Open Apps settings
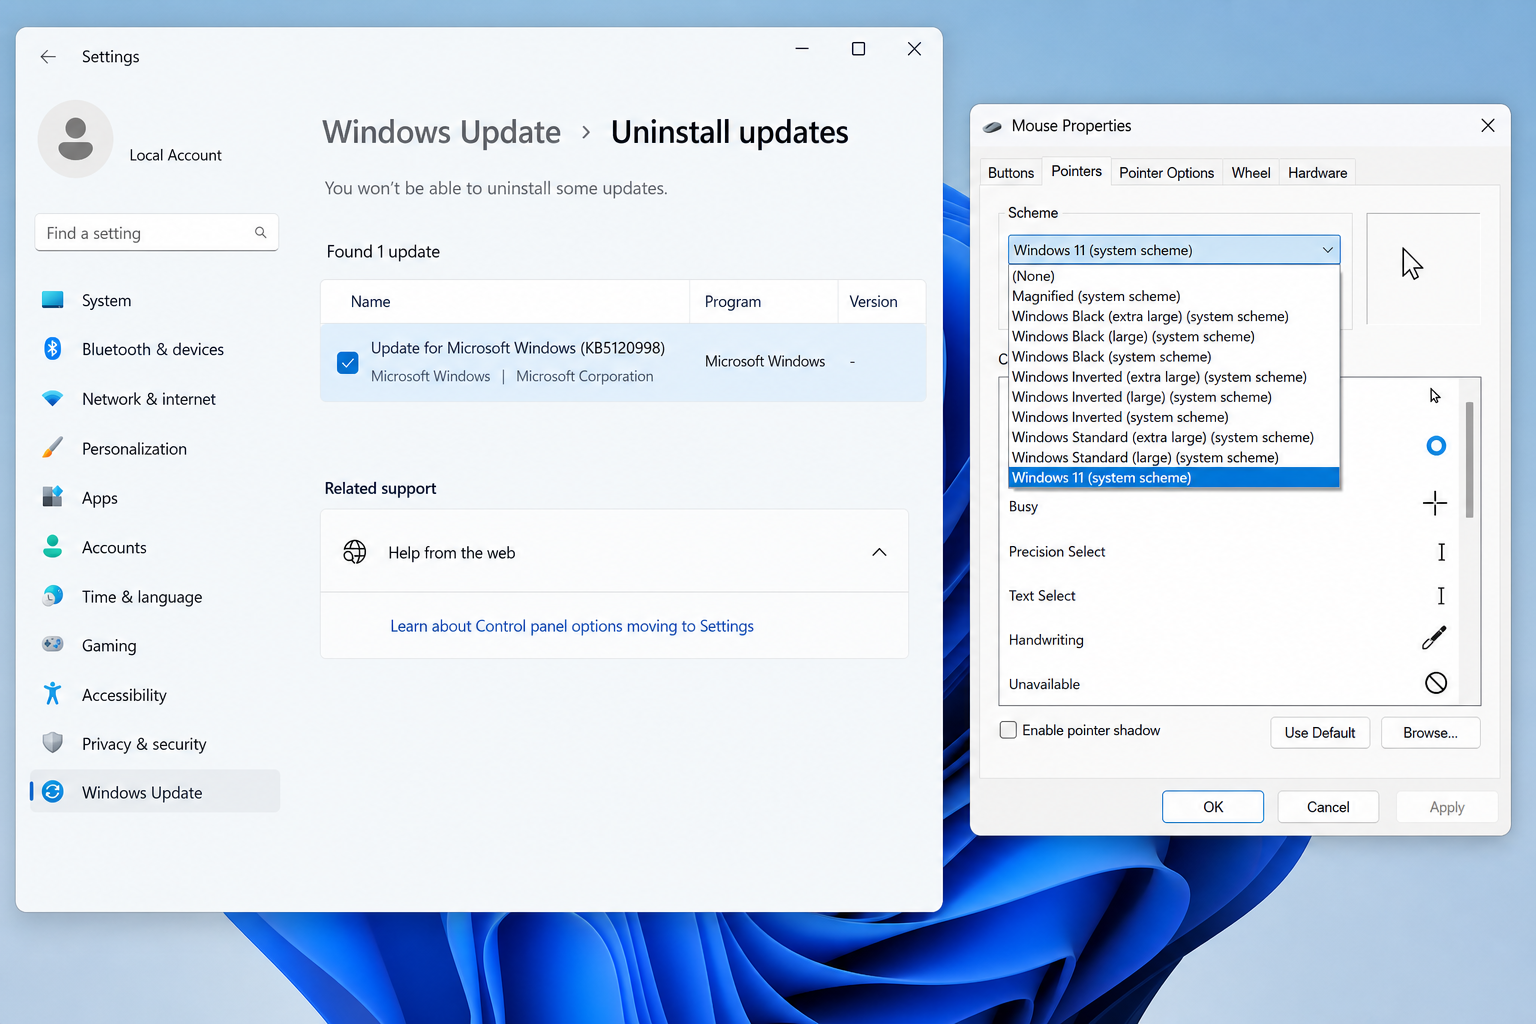Viewport: 1536px width, 1024px height. (155, 498)
